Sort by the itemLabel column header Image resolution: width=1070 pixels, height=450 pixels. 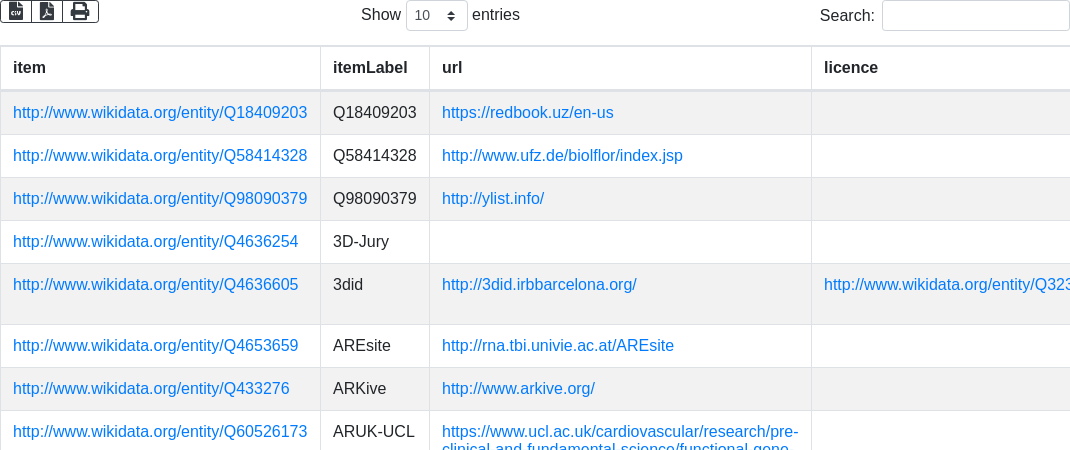(375, 68)
